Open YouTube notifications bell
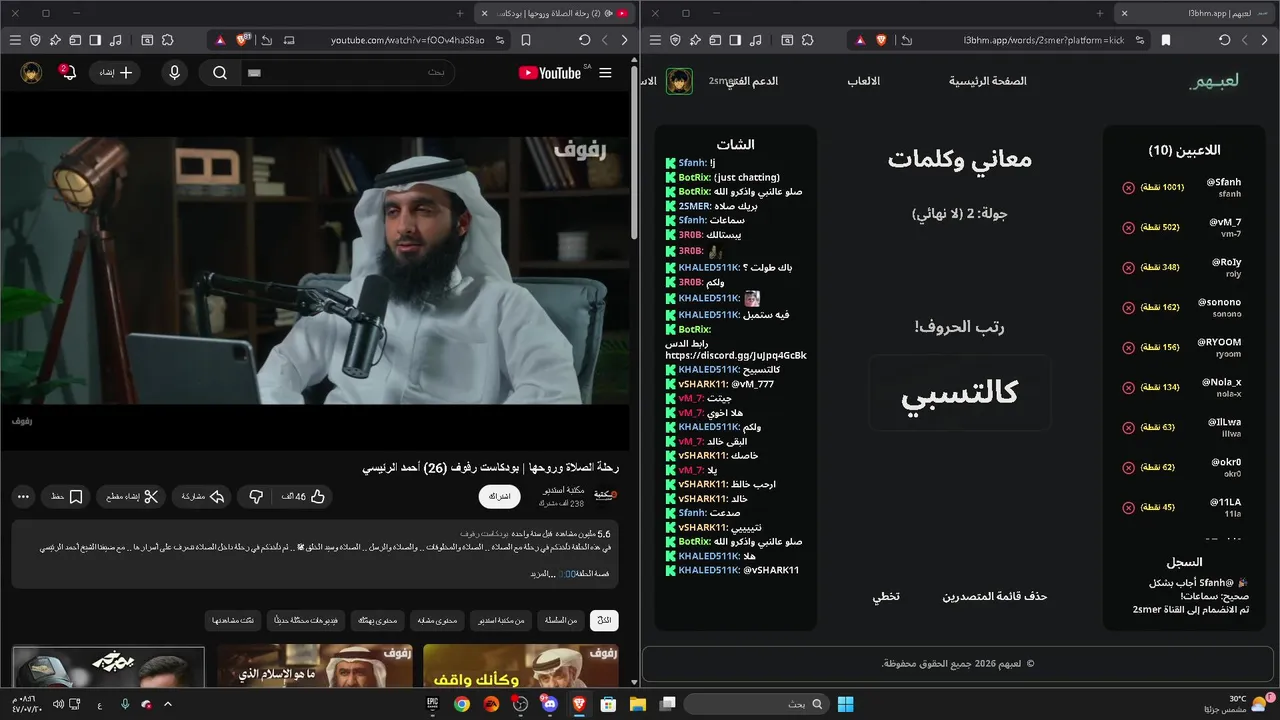This screenshot has width=1280, height=720. pyautogui.click(x=68, y=73)
